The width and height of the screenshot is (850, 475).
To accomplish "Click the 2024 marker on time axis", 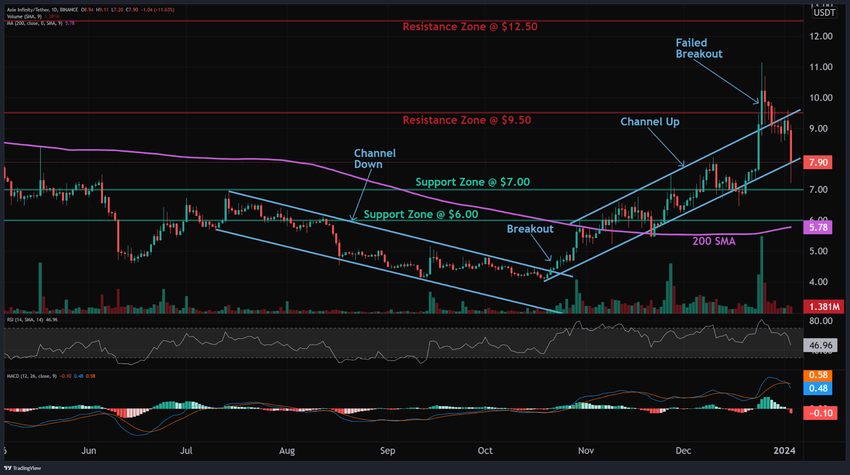I will click(x=784, y=451).
